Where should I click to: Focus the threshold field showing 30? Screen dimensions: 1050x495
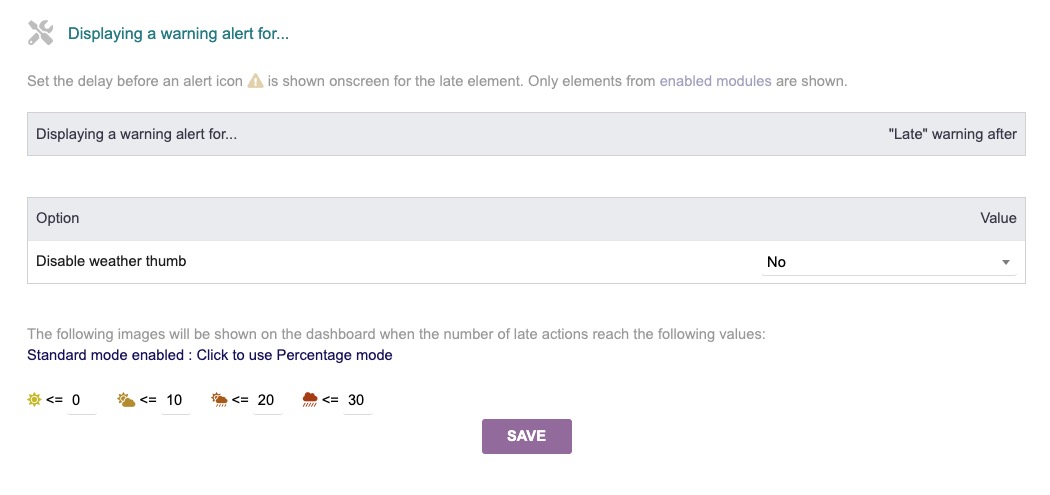click(357, 400)
